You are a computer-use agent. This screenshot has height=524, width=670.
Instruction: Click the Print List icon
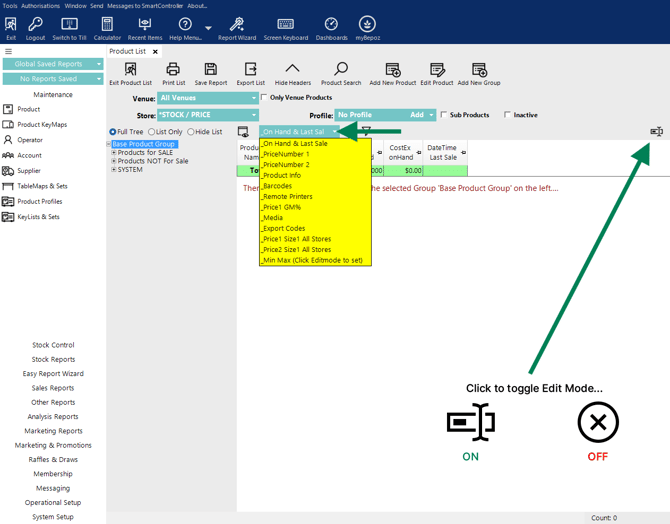tap(173, 70)
